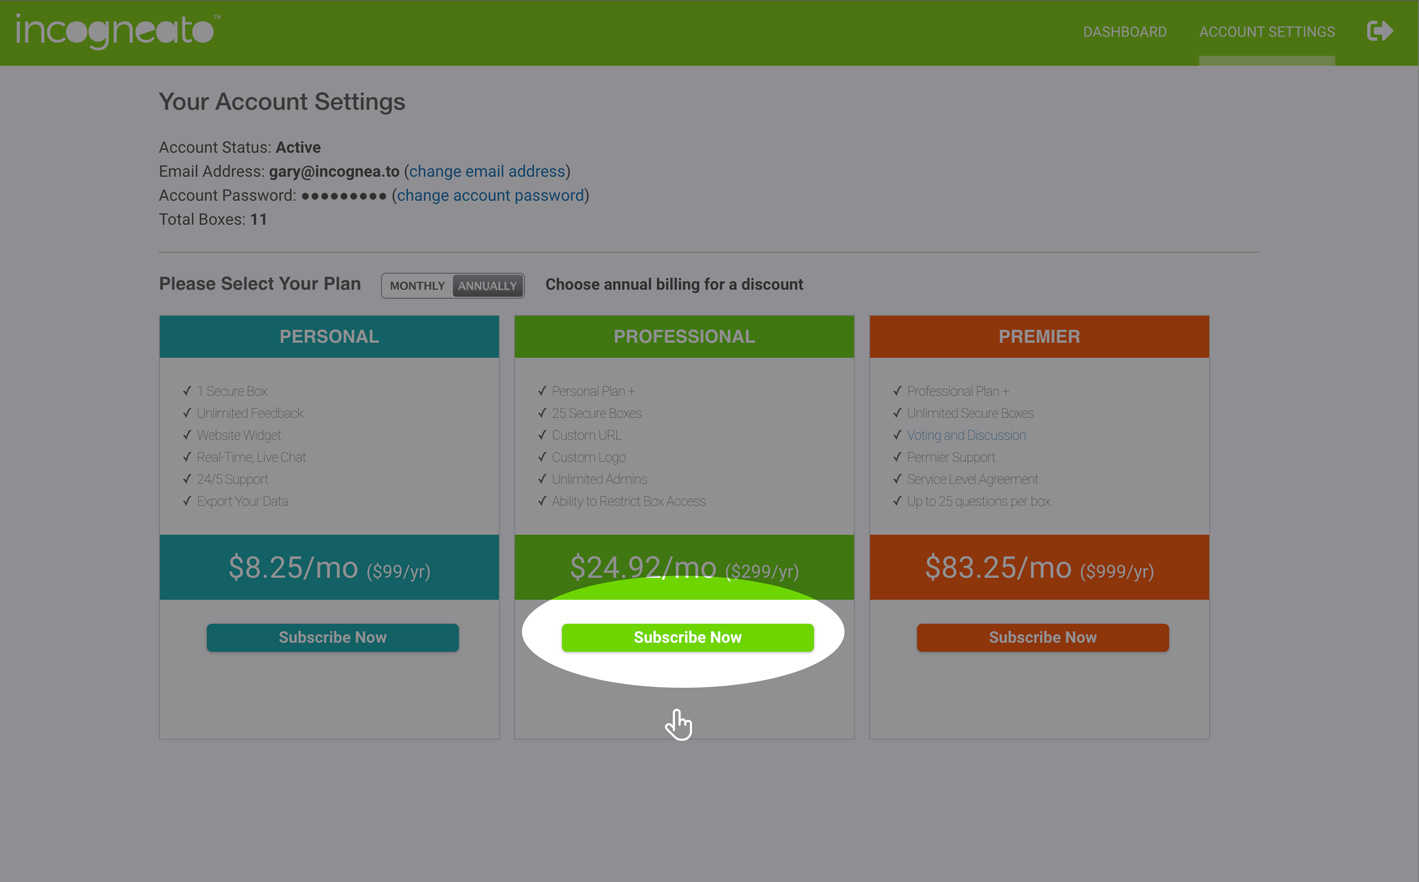The width and height of the screenshot is (1419, 882).
Task: Subscribe to the Personal plan
Action: [x=332, y=638]
